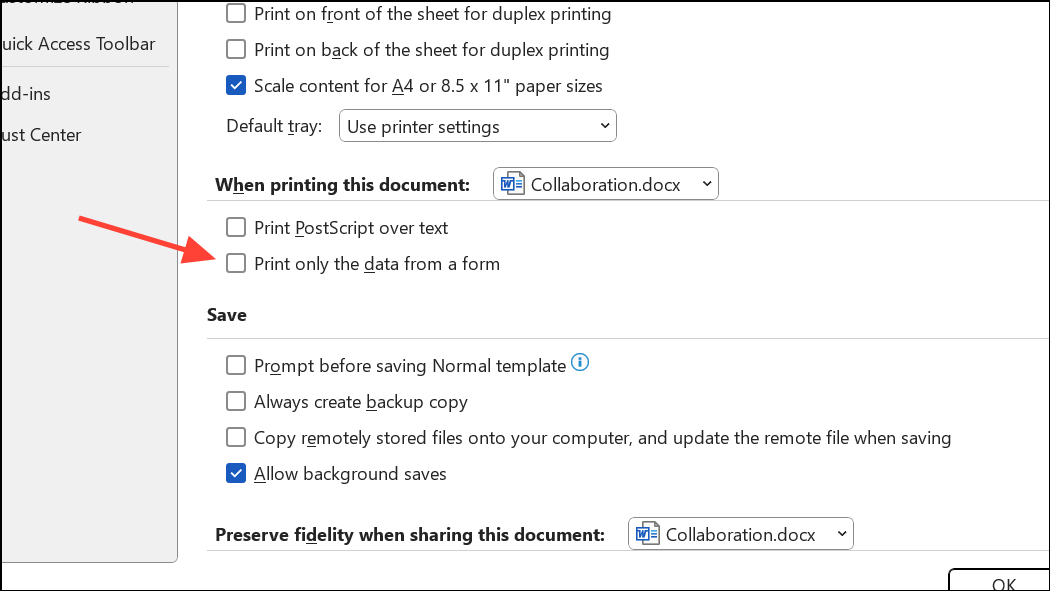1050x591 pixels.
Task: Switch to the Trust Center section
Action: point(40,135)
